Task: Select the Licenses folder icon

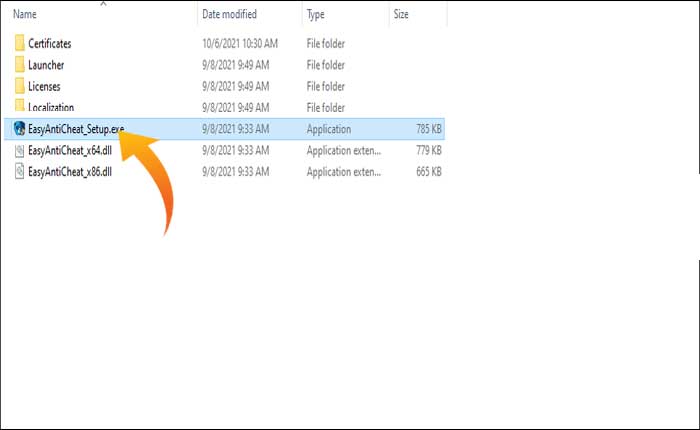Action: point(20,86)
